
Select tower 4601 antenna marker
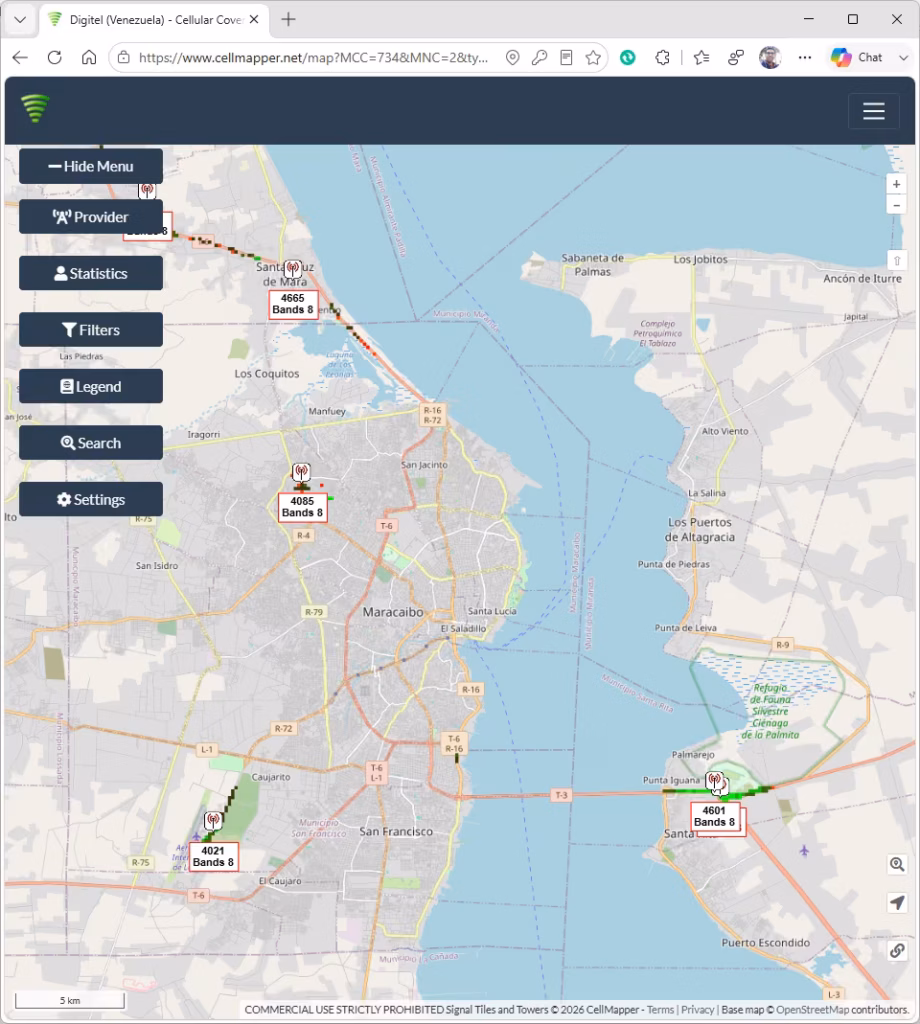tap(714, 780)
